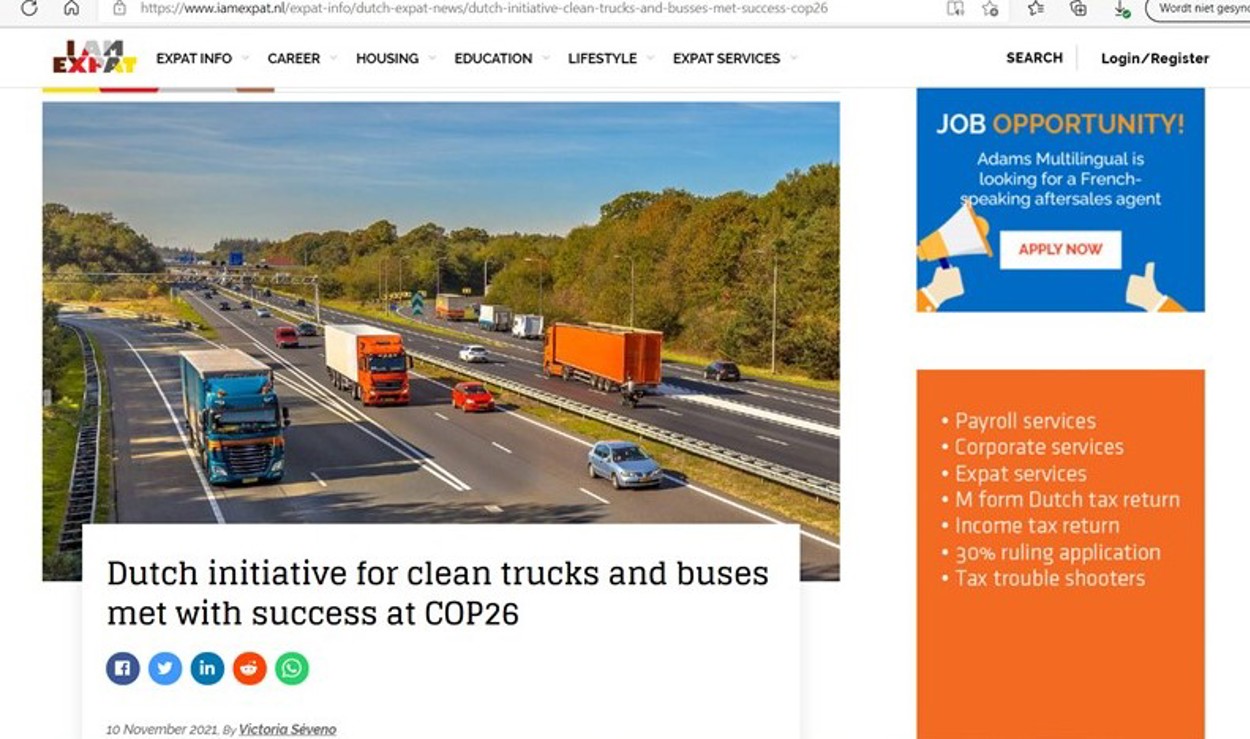Click the Apply Now button

coord(1060,250)
